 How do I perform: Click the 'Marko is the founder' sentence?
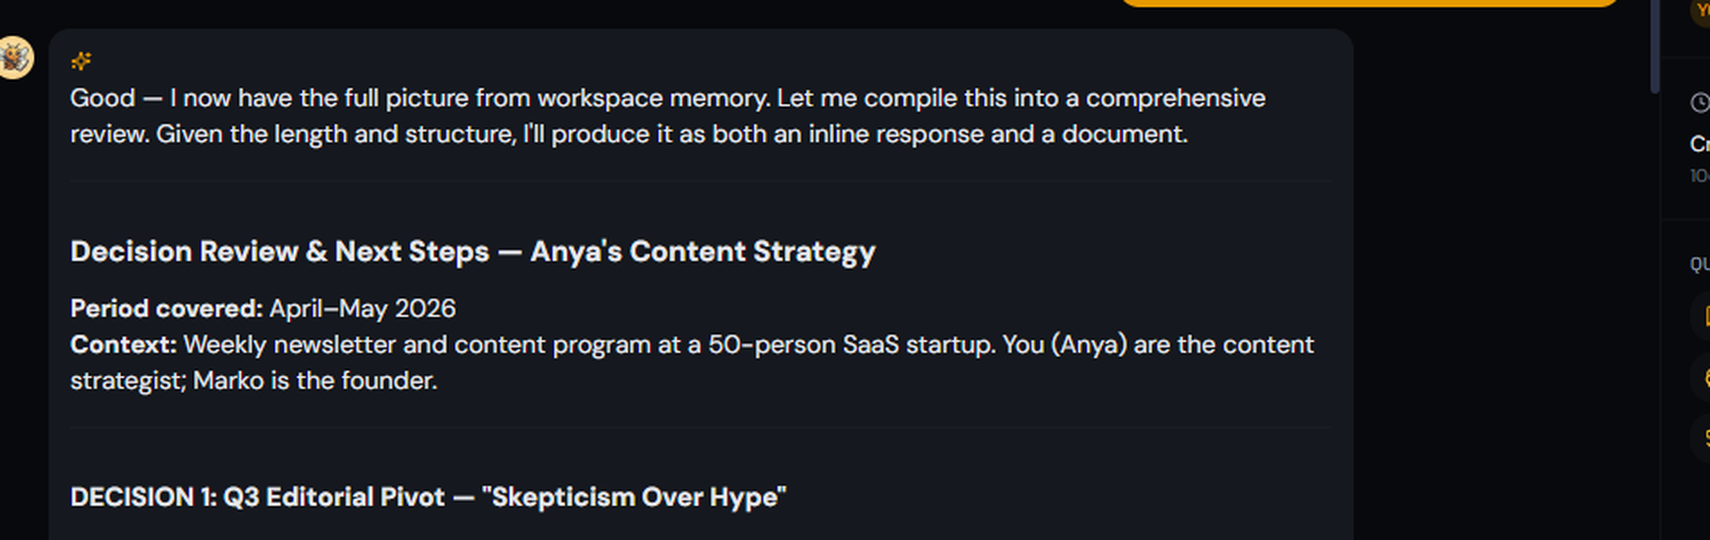pyautogui.click(x=315, y=380)
